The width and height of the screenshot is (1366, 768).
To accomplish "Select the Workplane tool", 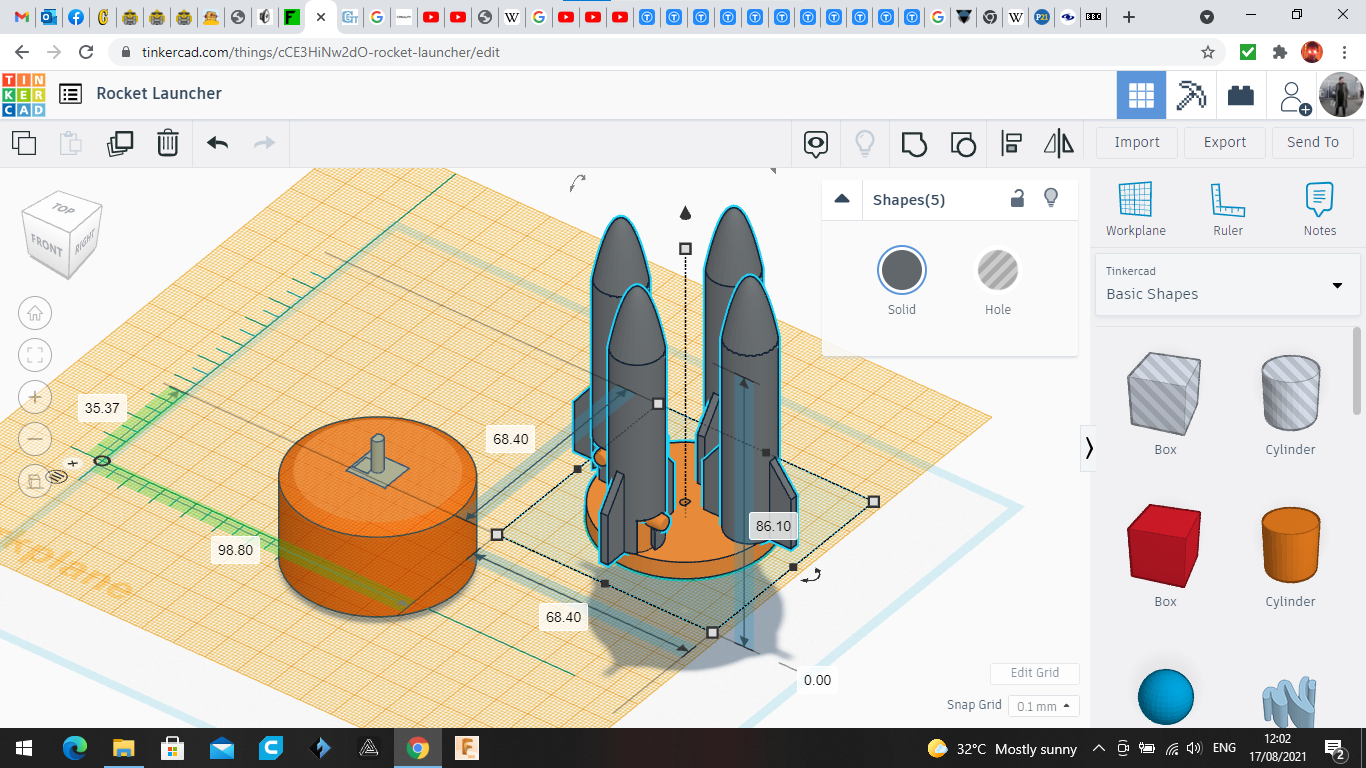I will [x=1135, y=210].
